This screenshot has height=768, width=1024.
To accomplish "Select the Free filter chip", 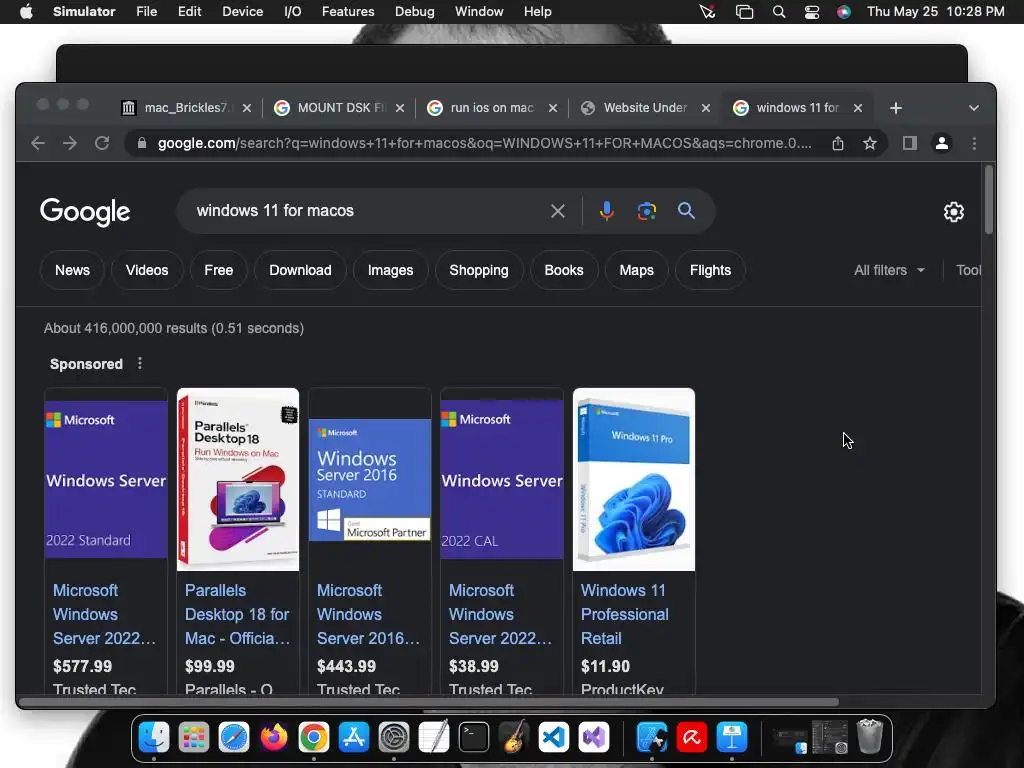I will tap(218, 270).
